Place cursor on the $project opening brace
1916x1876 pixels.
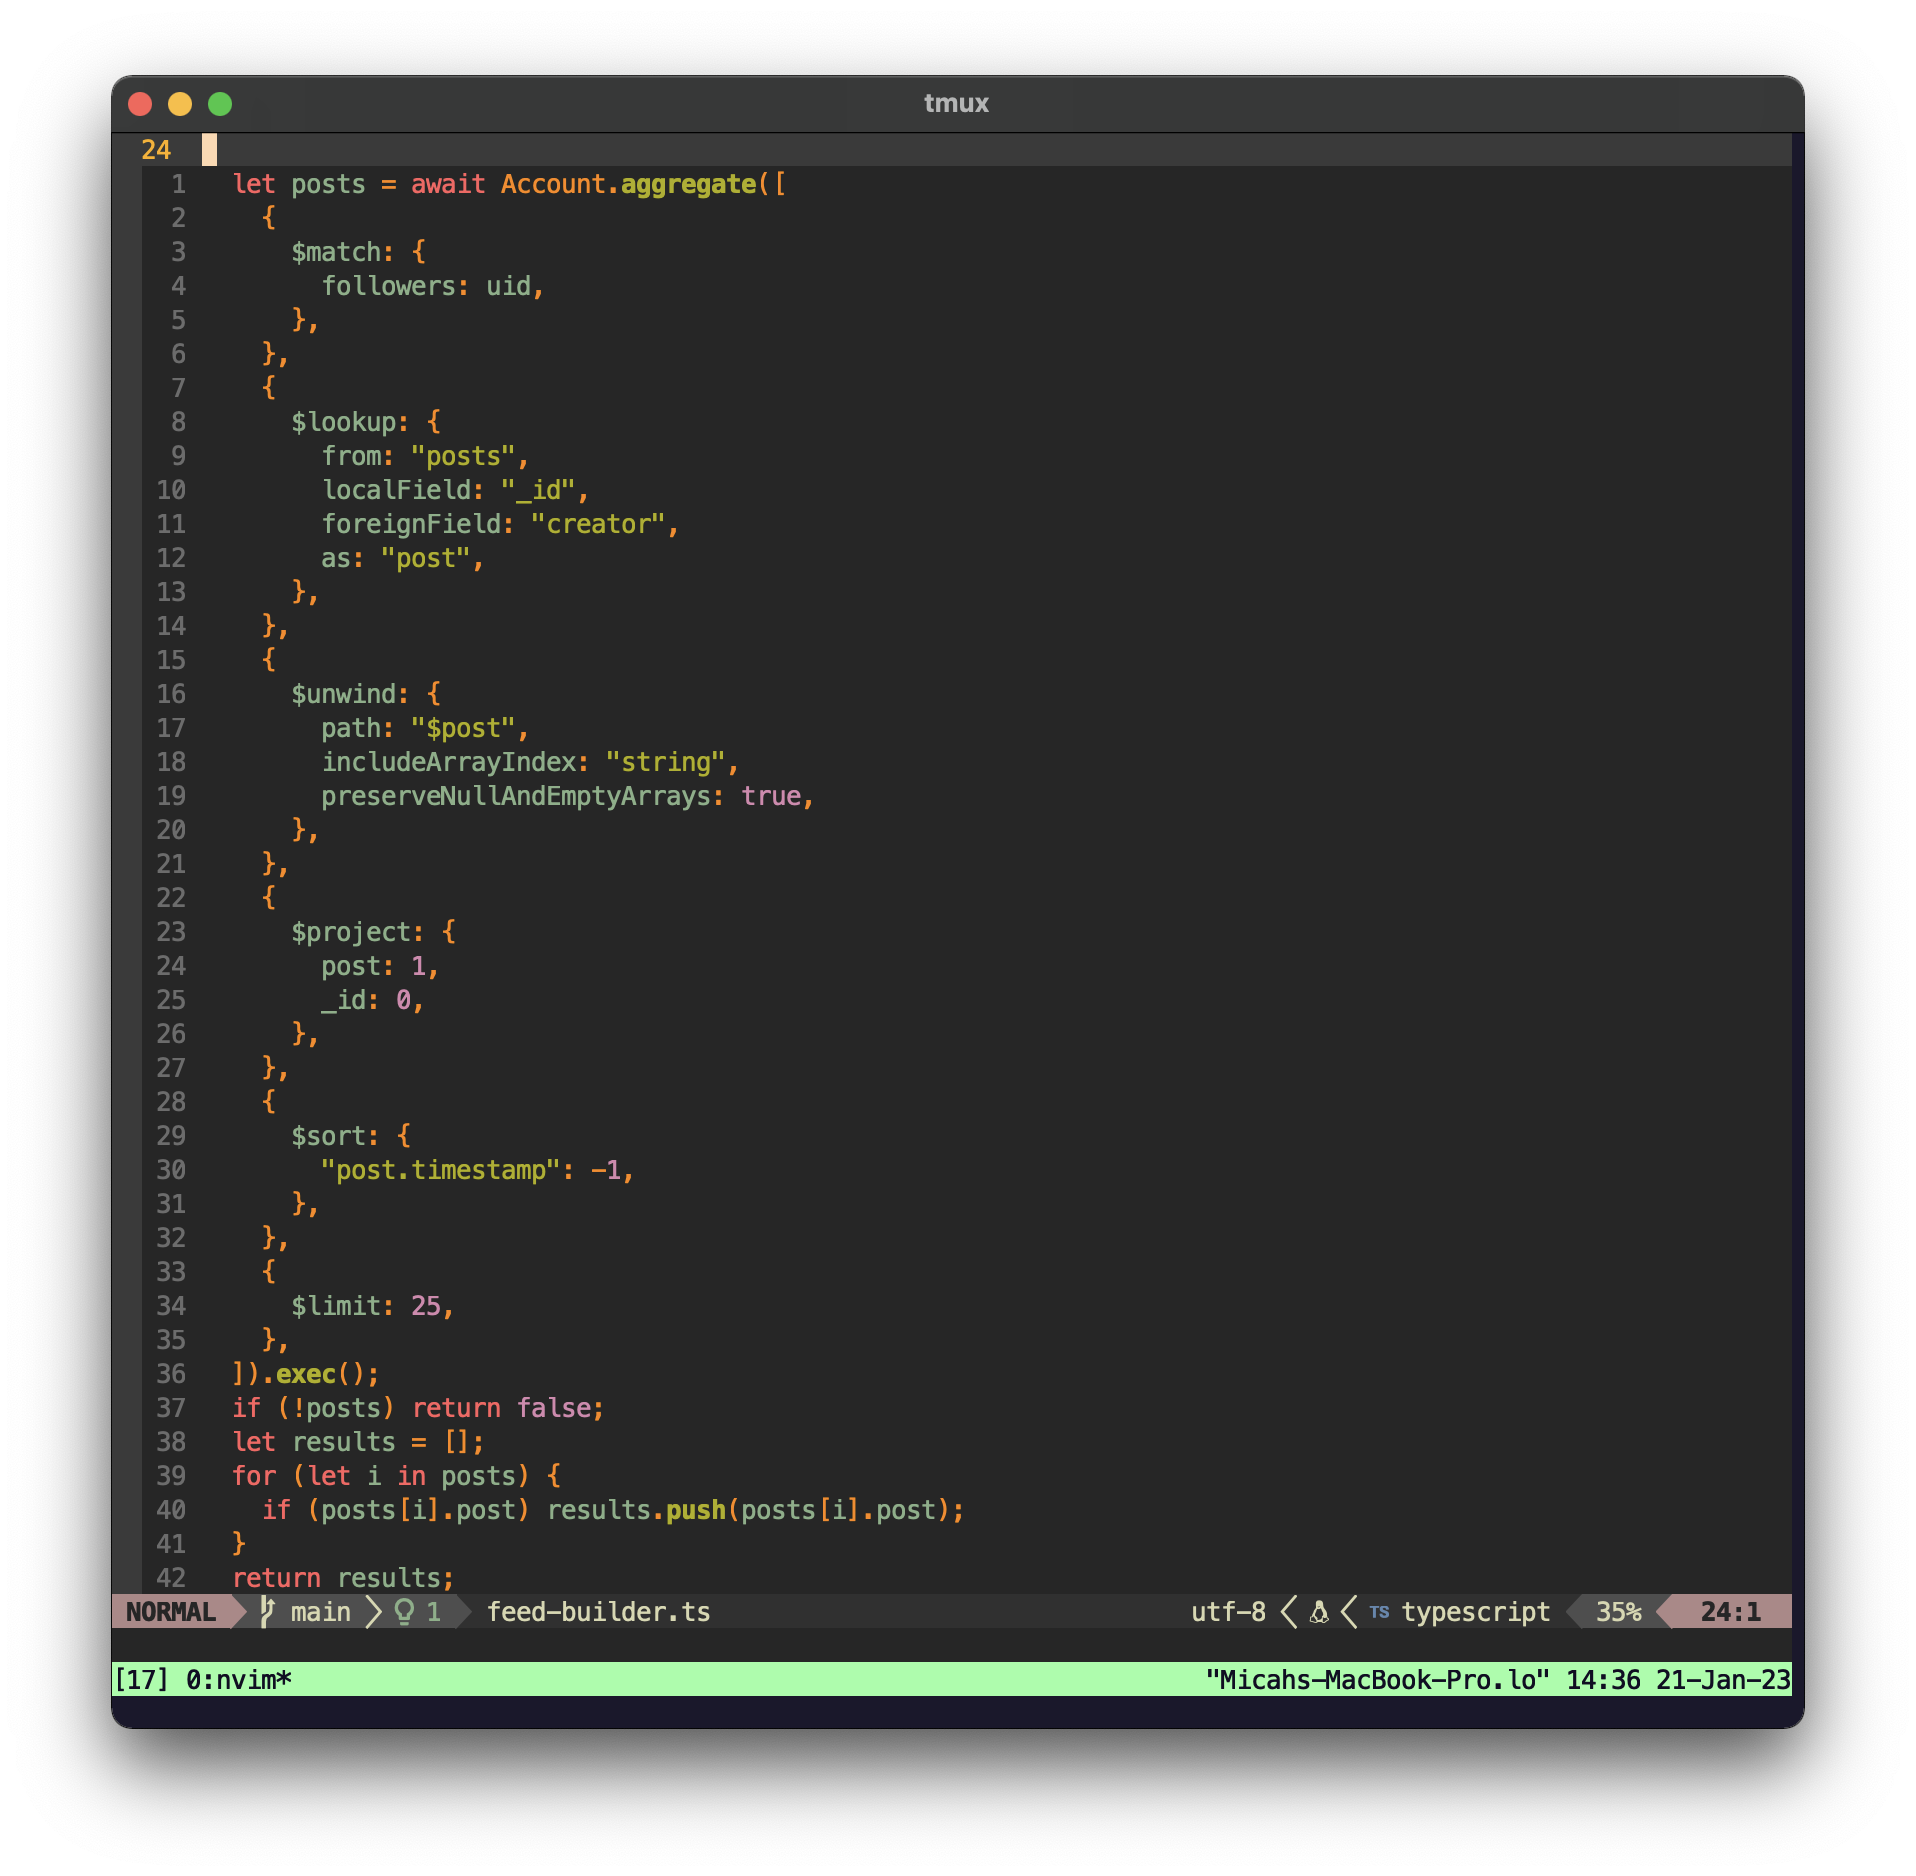point(449,932)
